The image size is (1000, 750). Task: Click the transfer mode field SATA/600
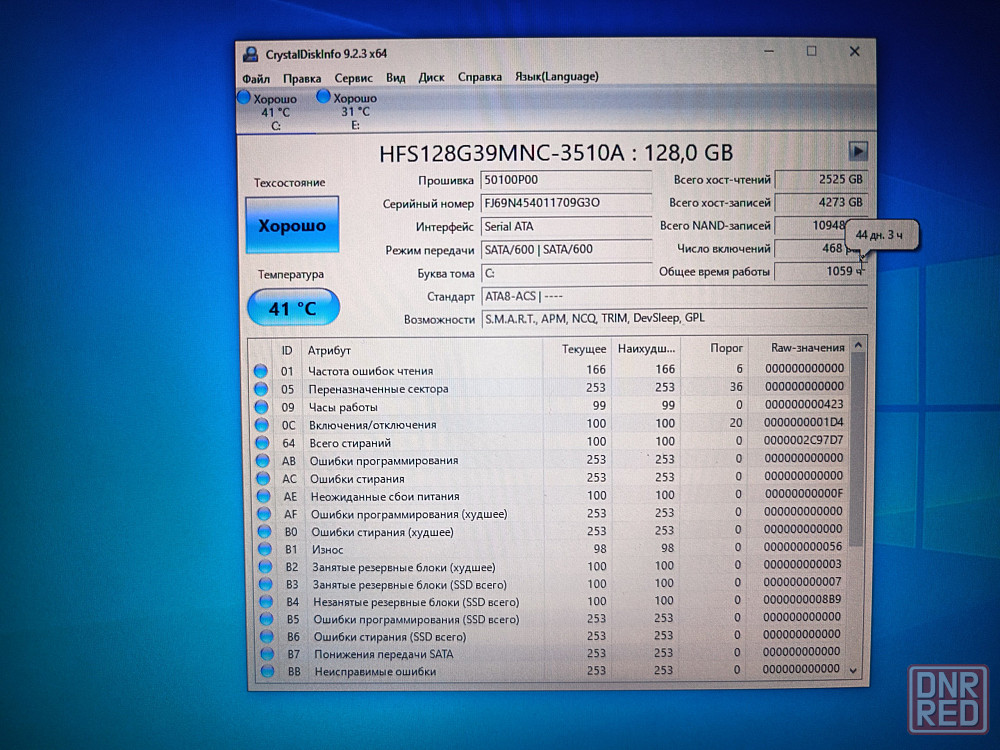566,249
